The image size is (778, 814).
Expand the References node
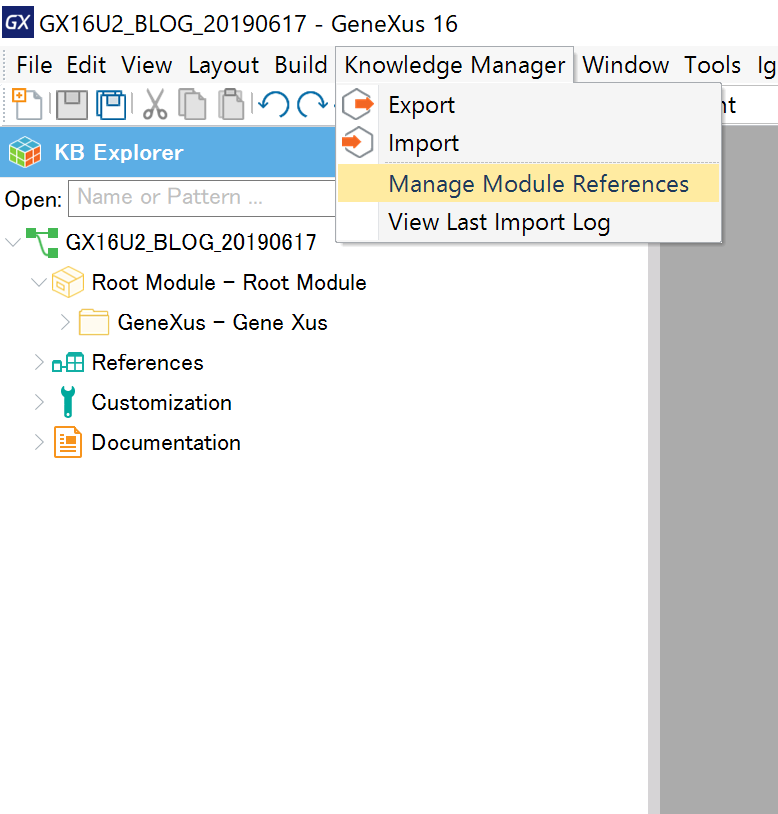pos(39,362)
